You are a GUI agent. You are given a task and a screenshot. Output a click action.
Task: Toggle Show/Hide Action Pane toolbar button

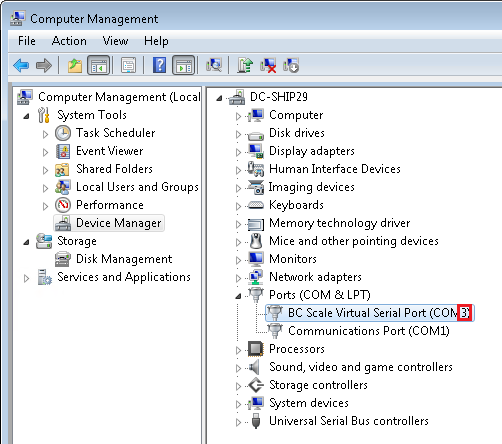[x=183, y=65]
